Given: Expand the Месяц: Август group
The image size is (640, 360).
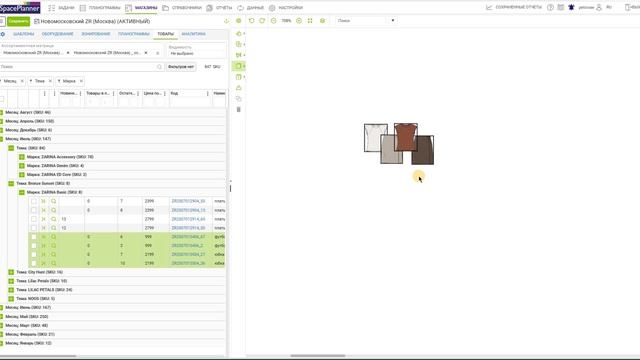Looking at the screenshot, I should (x=1, y=112).
